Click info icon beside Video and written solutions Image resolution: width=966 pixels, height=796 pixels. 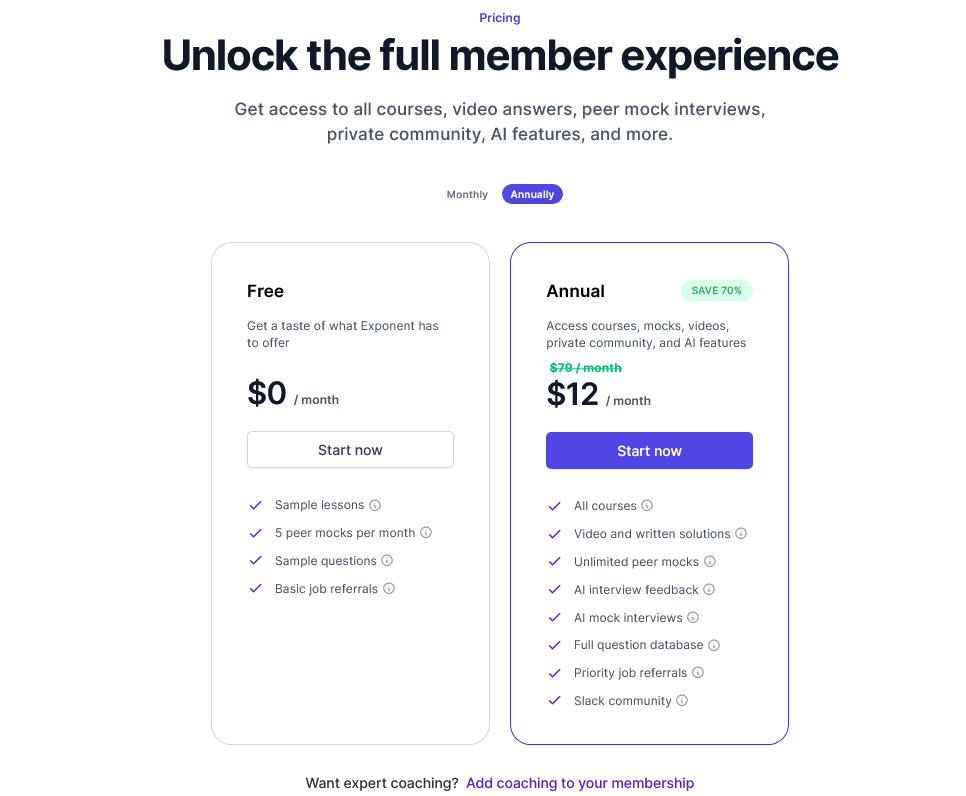(741, 534)
